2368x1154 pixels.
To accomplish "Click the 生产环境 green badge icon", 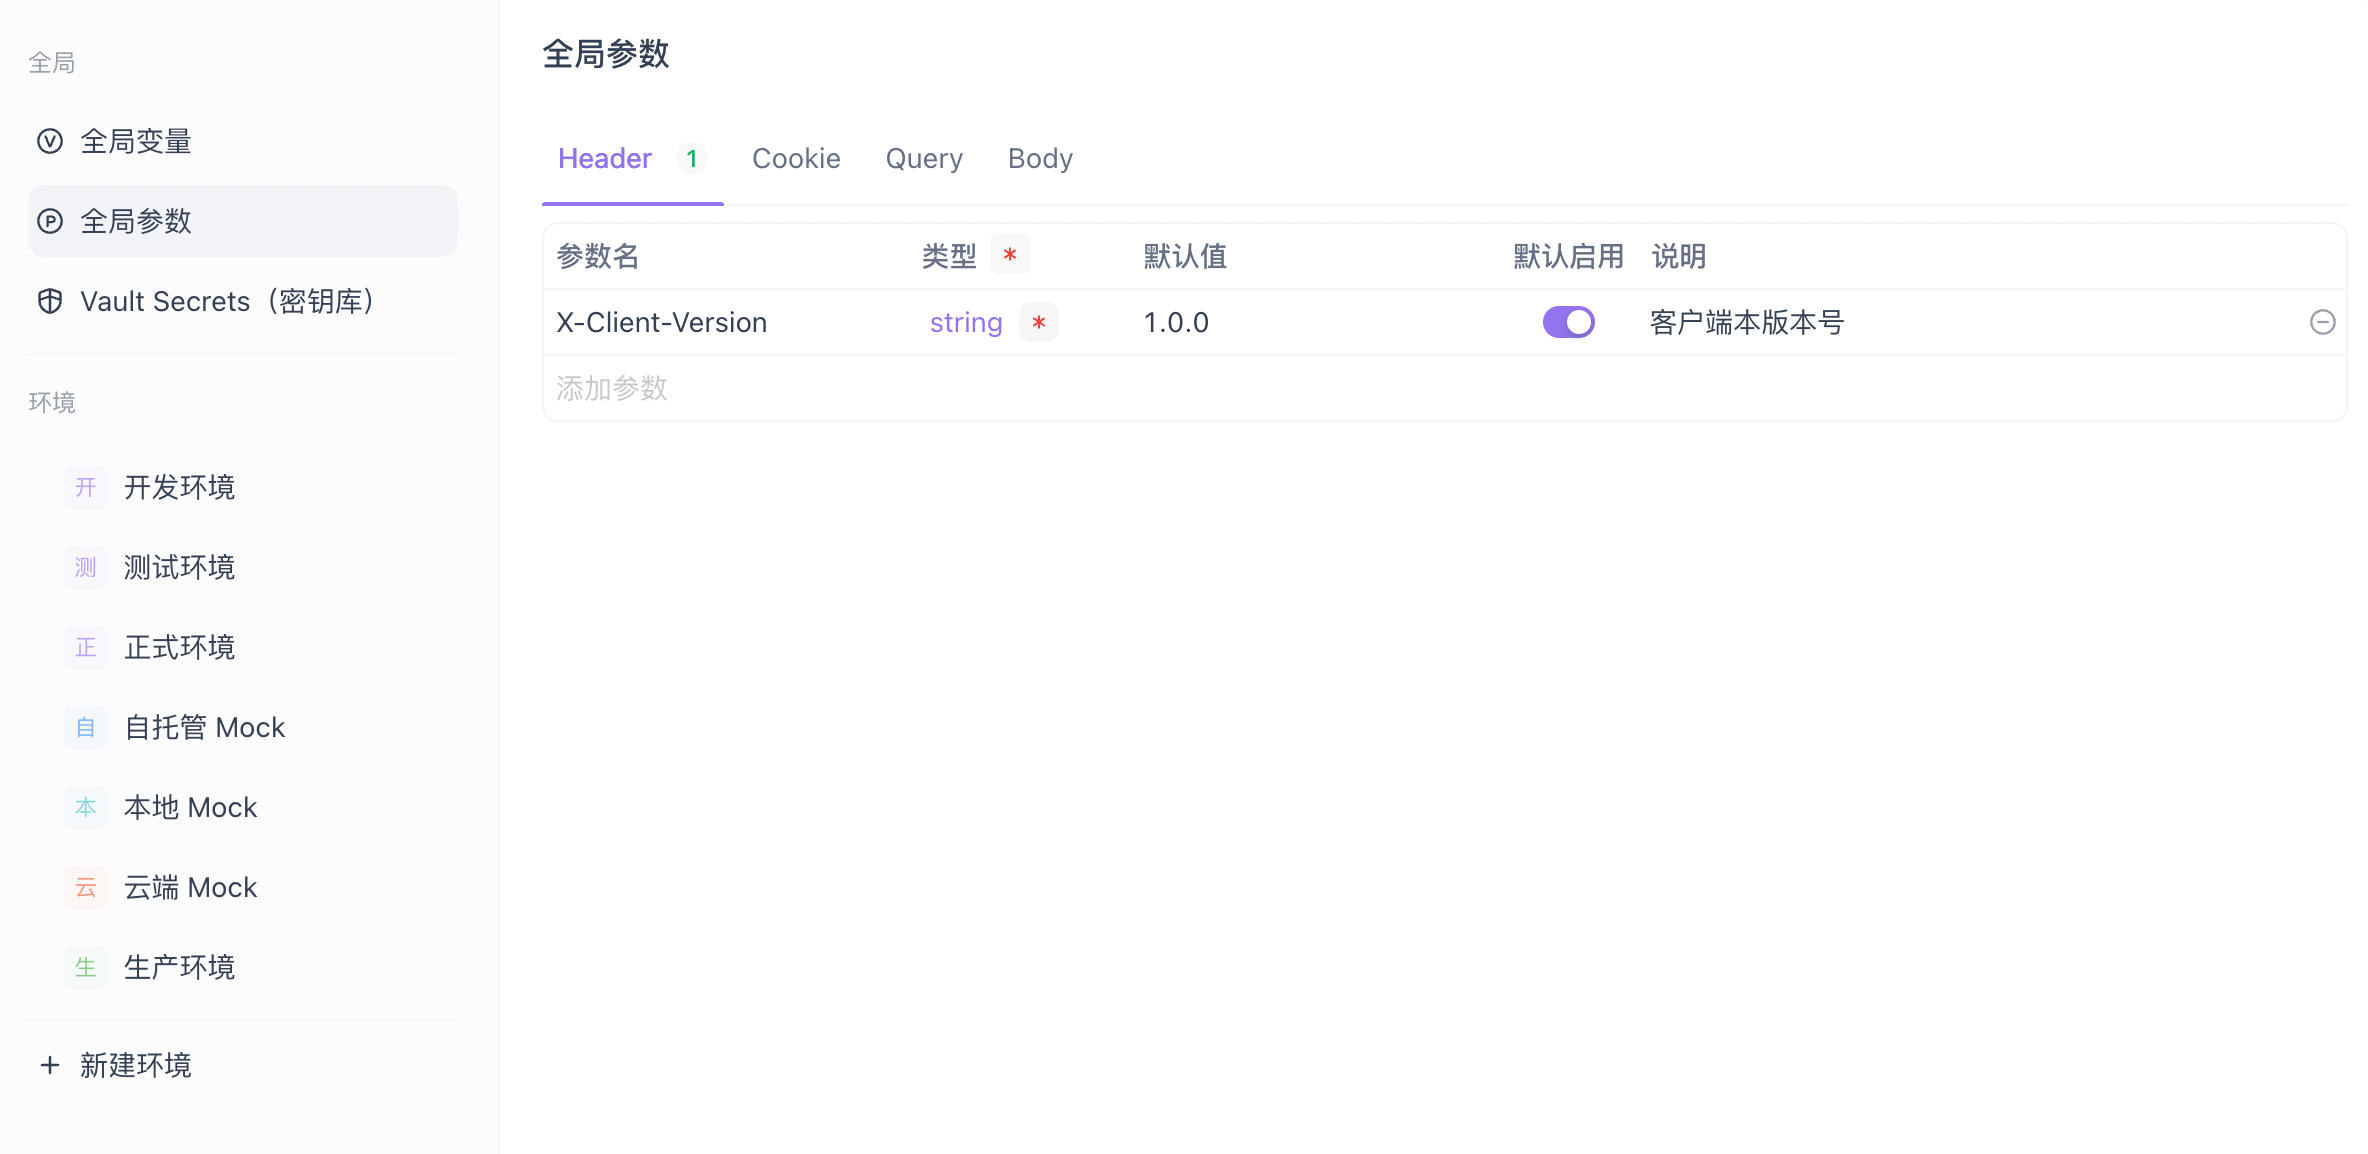I will point(86,967).
